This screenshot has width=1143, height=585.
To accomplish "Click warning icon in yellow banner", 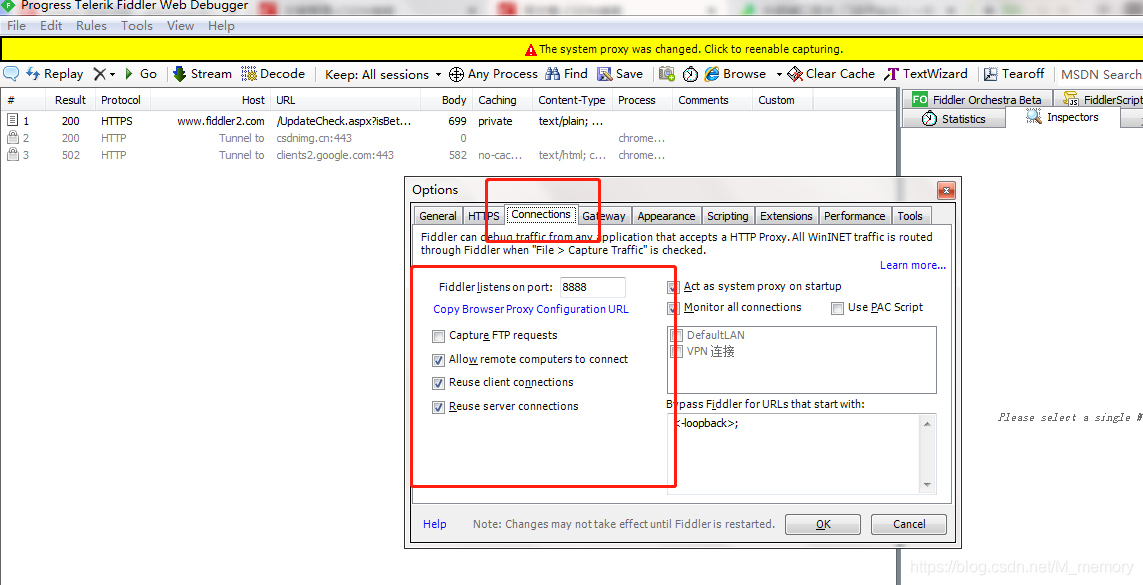I will pyautogui.click(x=531, y=50).
